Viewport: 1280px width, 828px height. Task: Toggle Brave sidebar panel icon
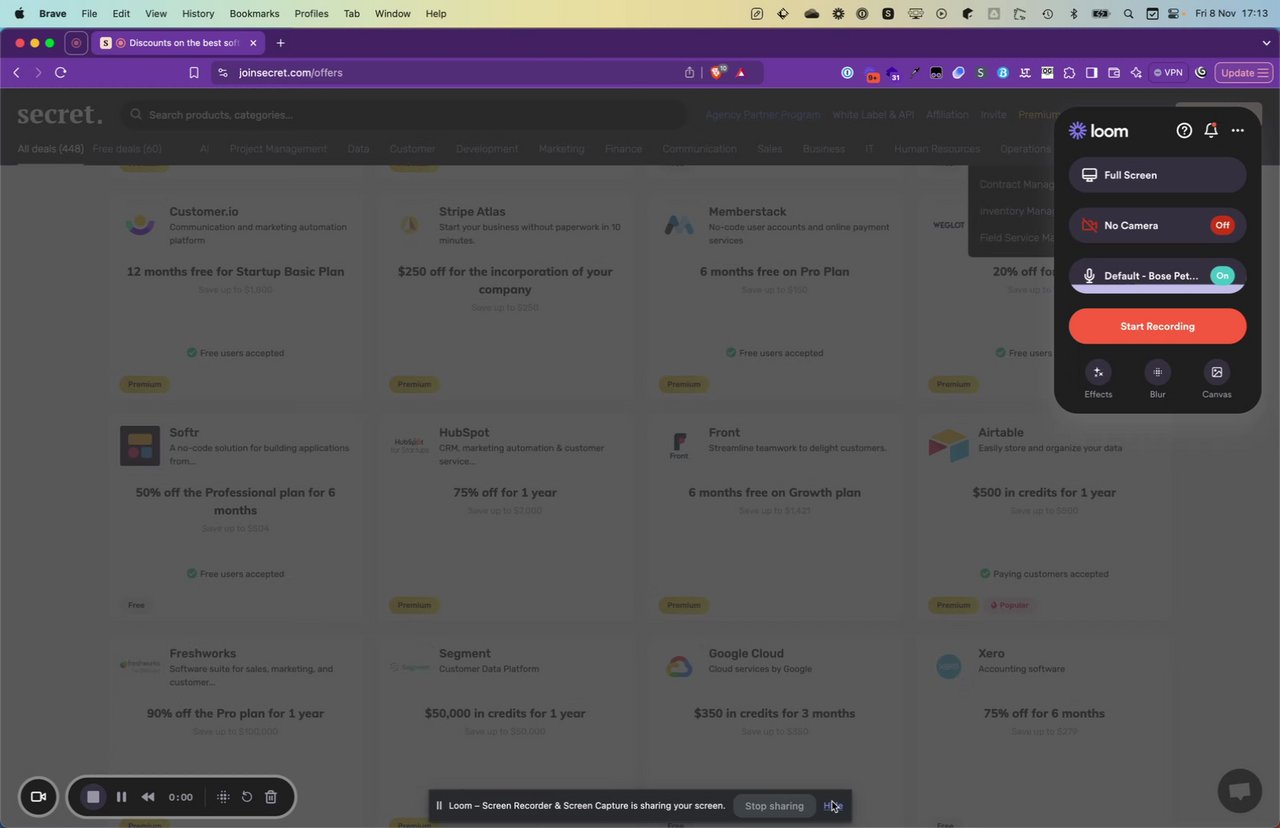coord(1091,72)
